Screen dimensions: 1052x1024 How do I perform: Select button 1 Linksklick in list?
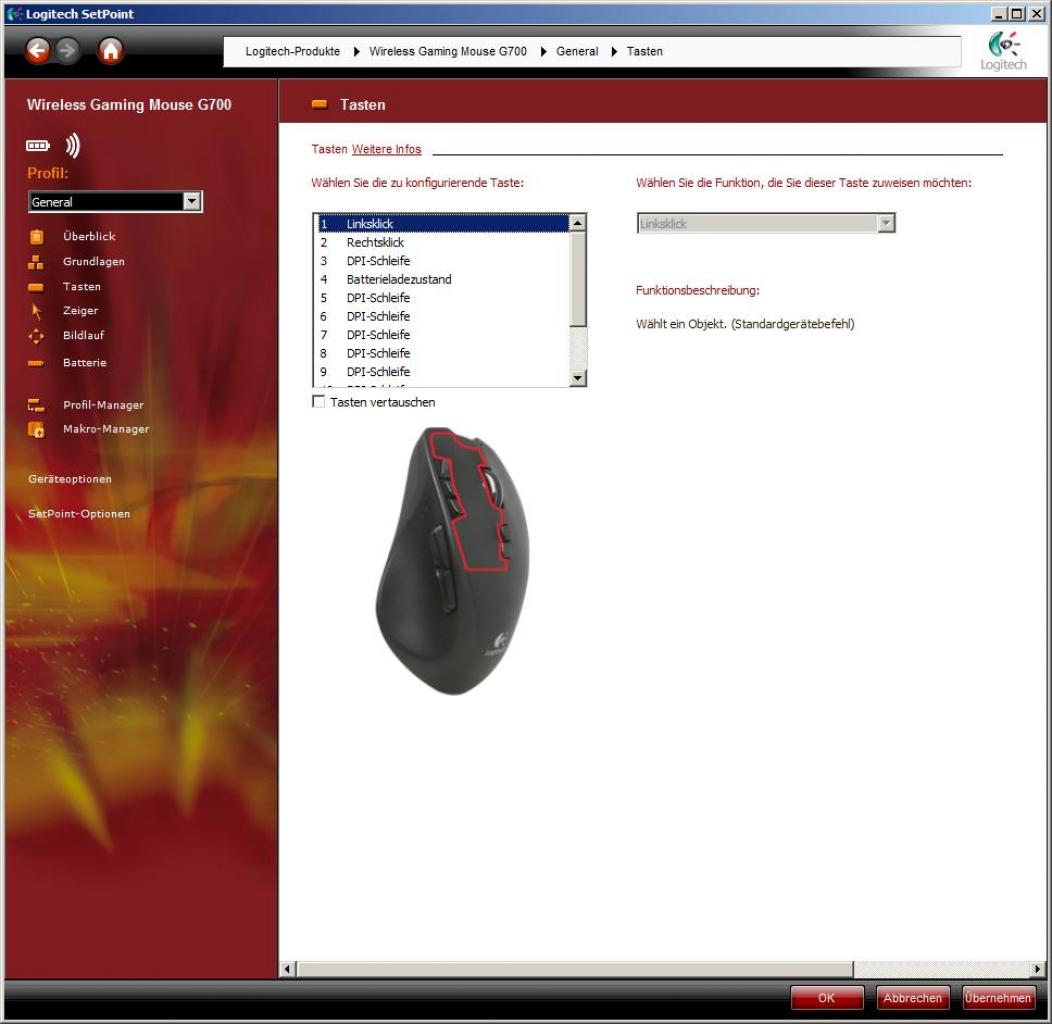(443, 223)
